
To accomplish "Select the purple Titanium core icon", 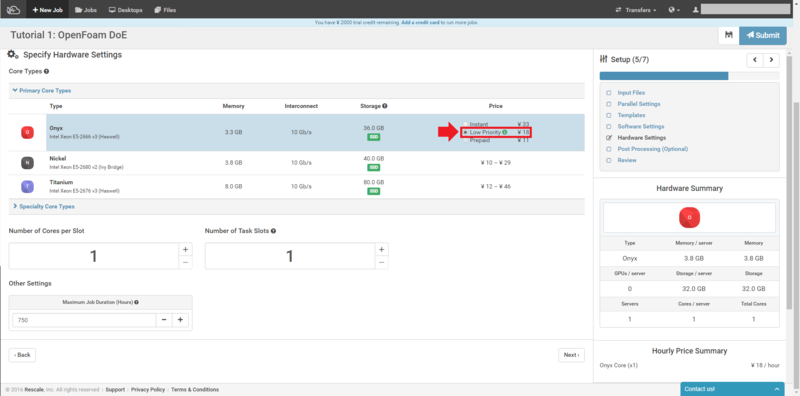I will coord(28,187).
